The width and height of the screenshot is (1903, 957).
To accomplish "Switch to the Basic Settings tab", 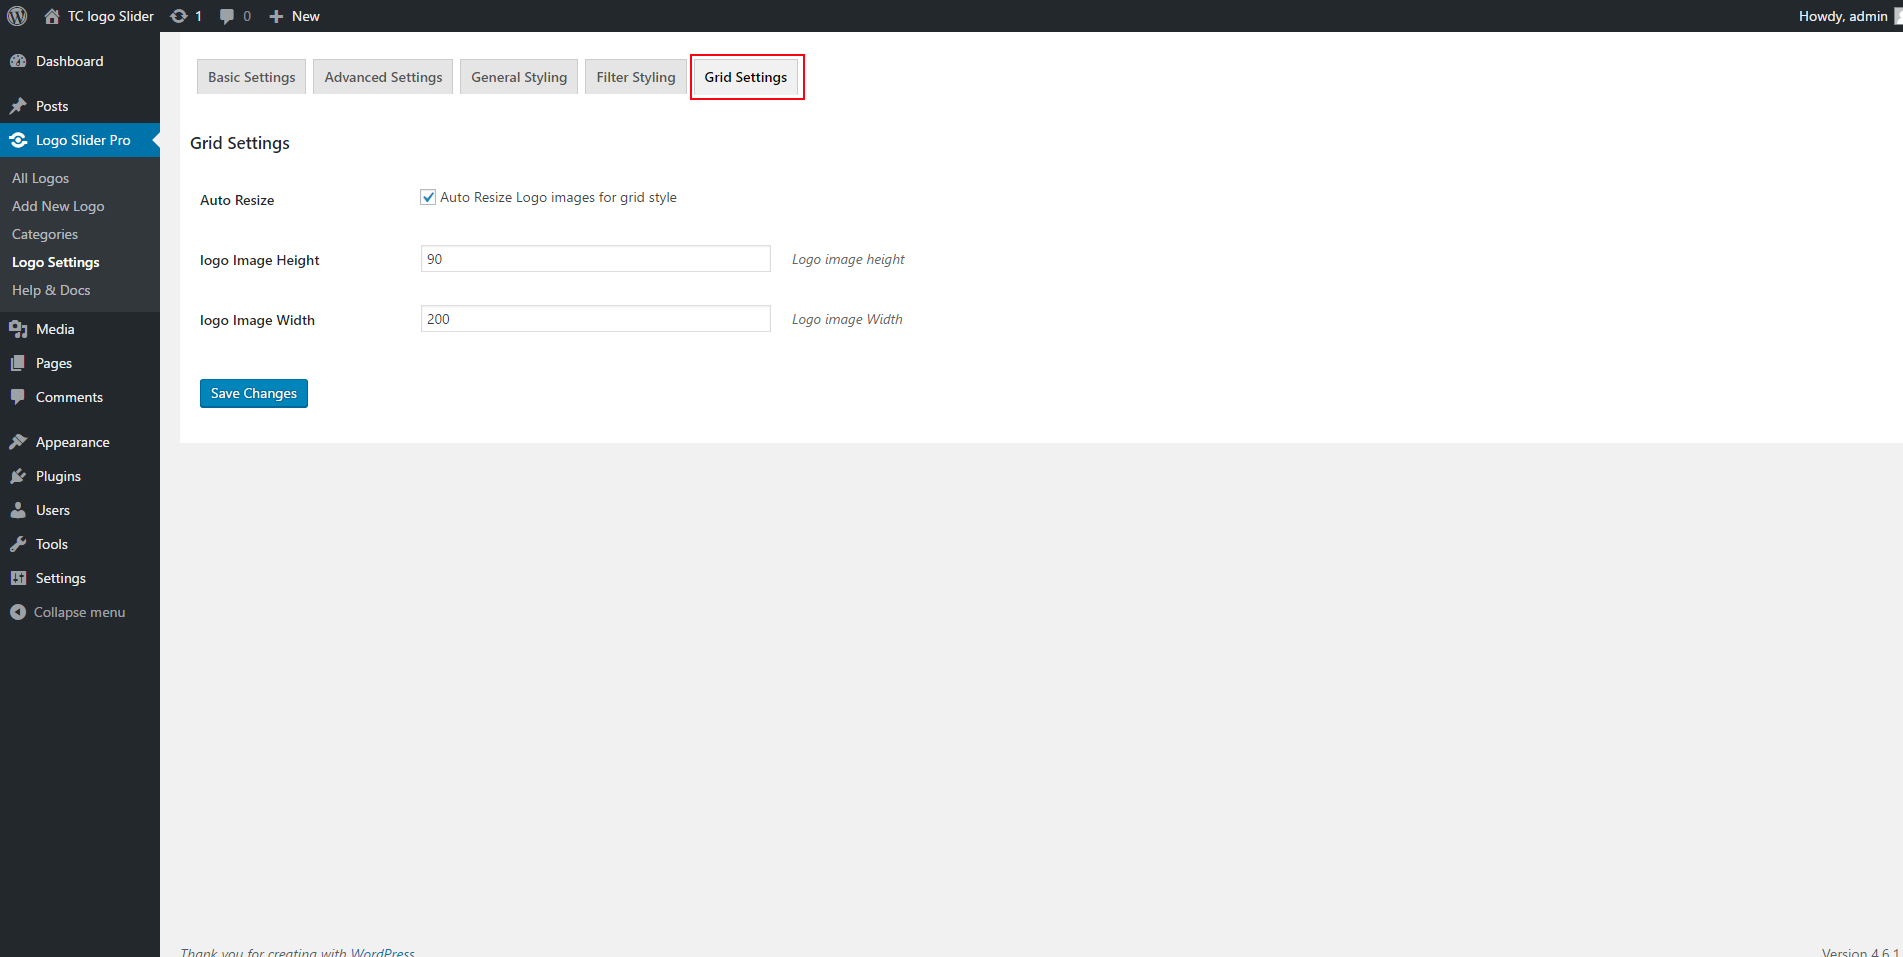I will pos(252,77).
